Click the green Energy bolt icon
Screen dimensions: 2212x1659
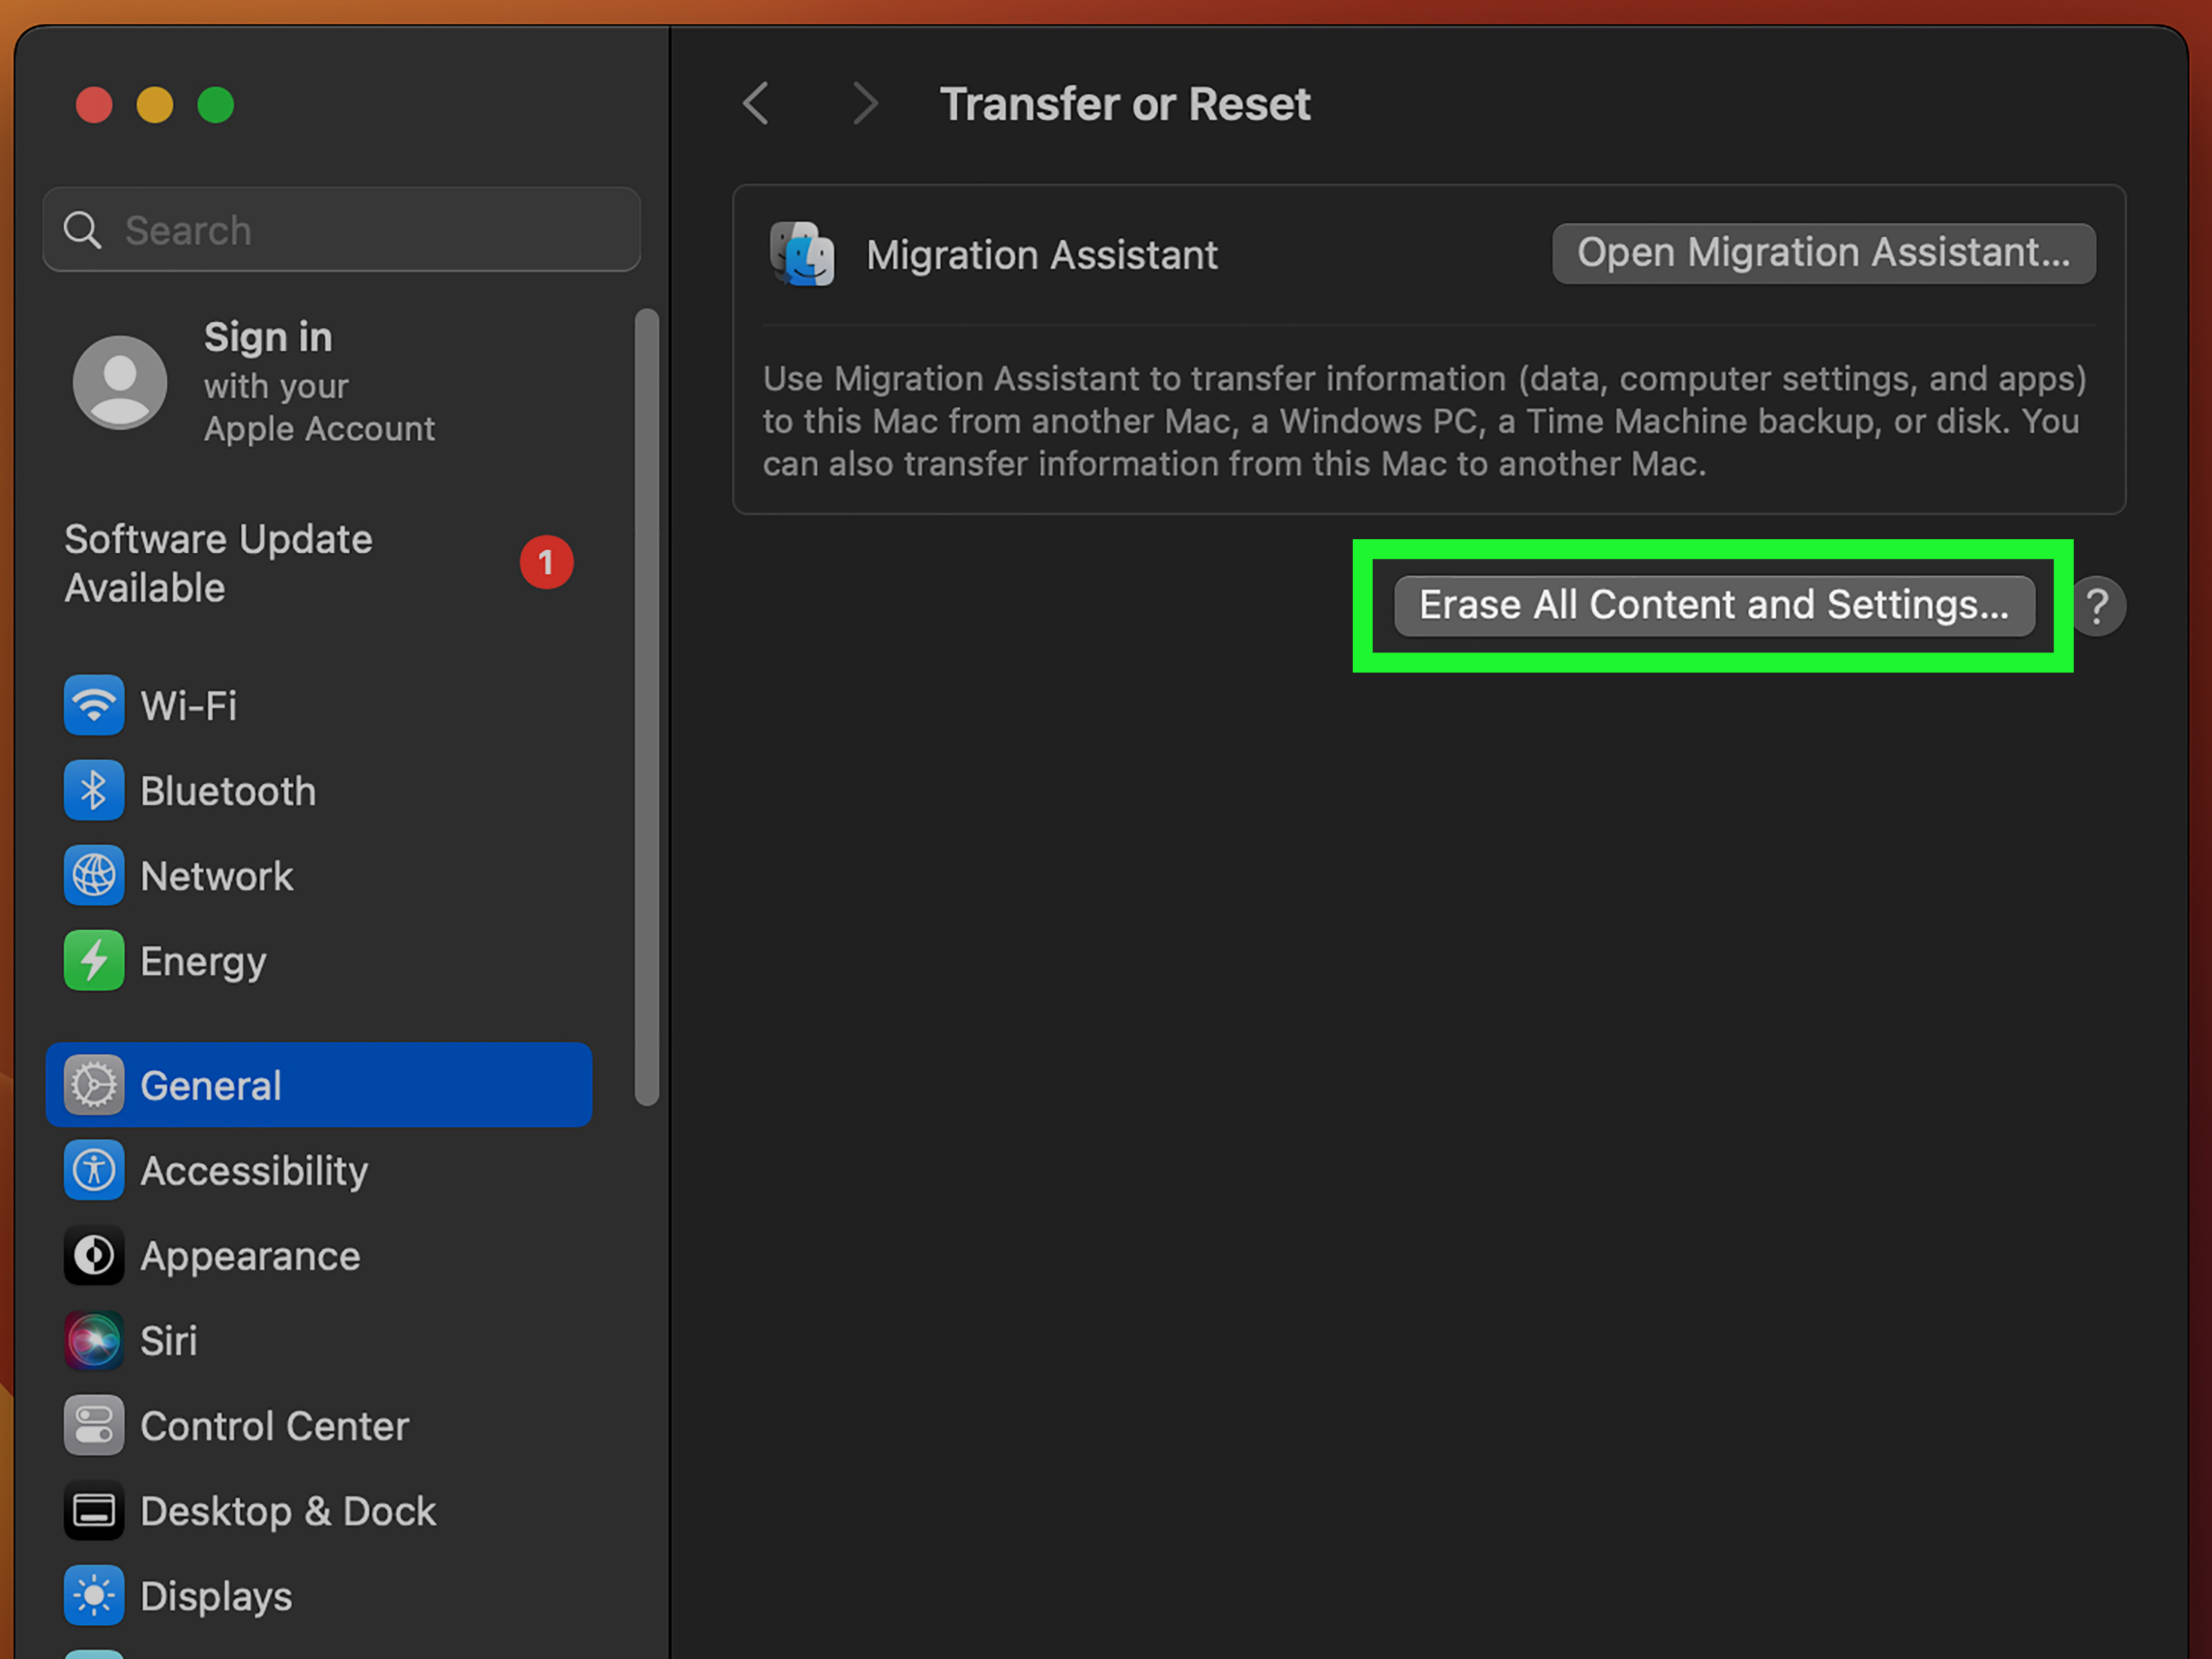coord(94,960)
